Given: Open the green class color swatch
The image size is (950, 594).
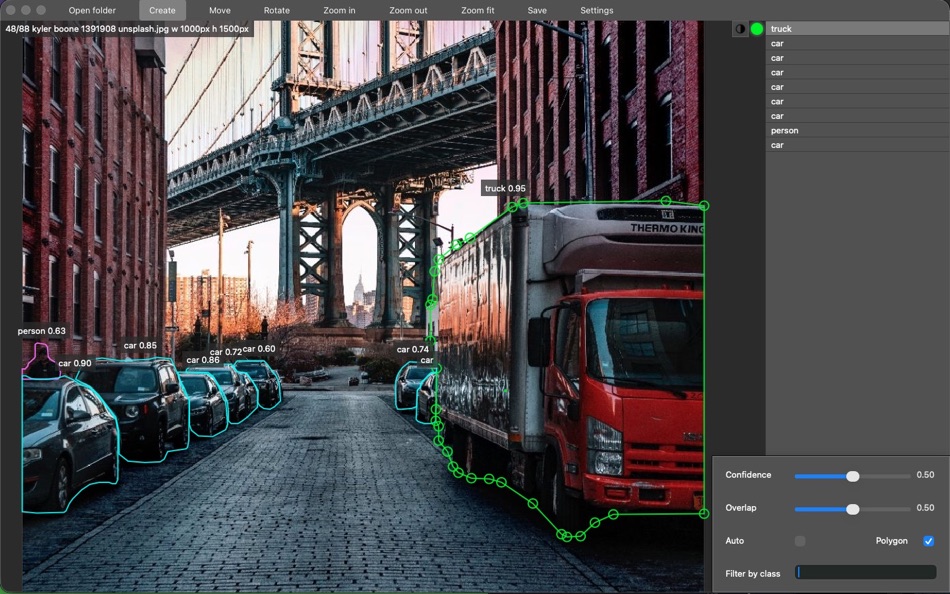Looking at the screenshot, I should [x=757, y=28].
